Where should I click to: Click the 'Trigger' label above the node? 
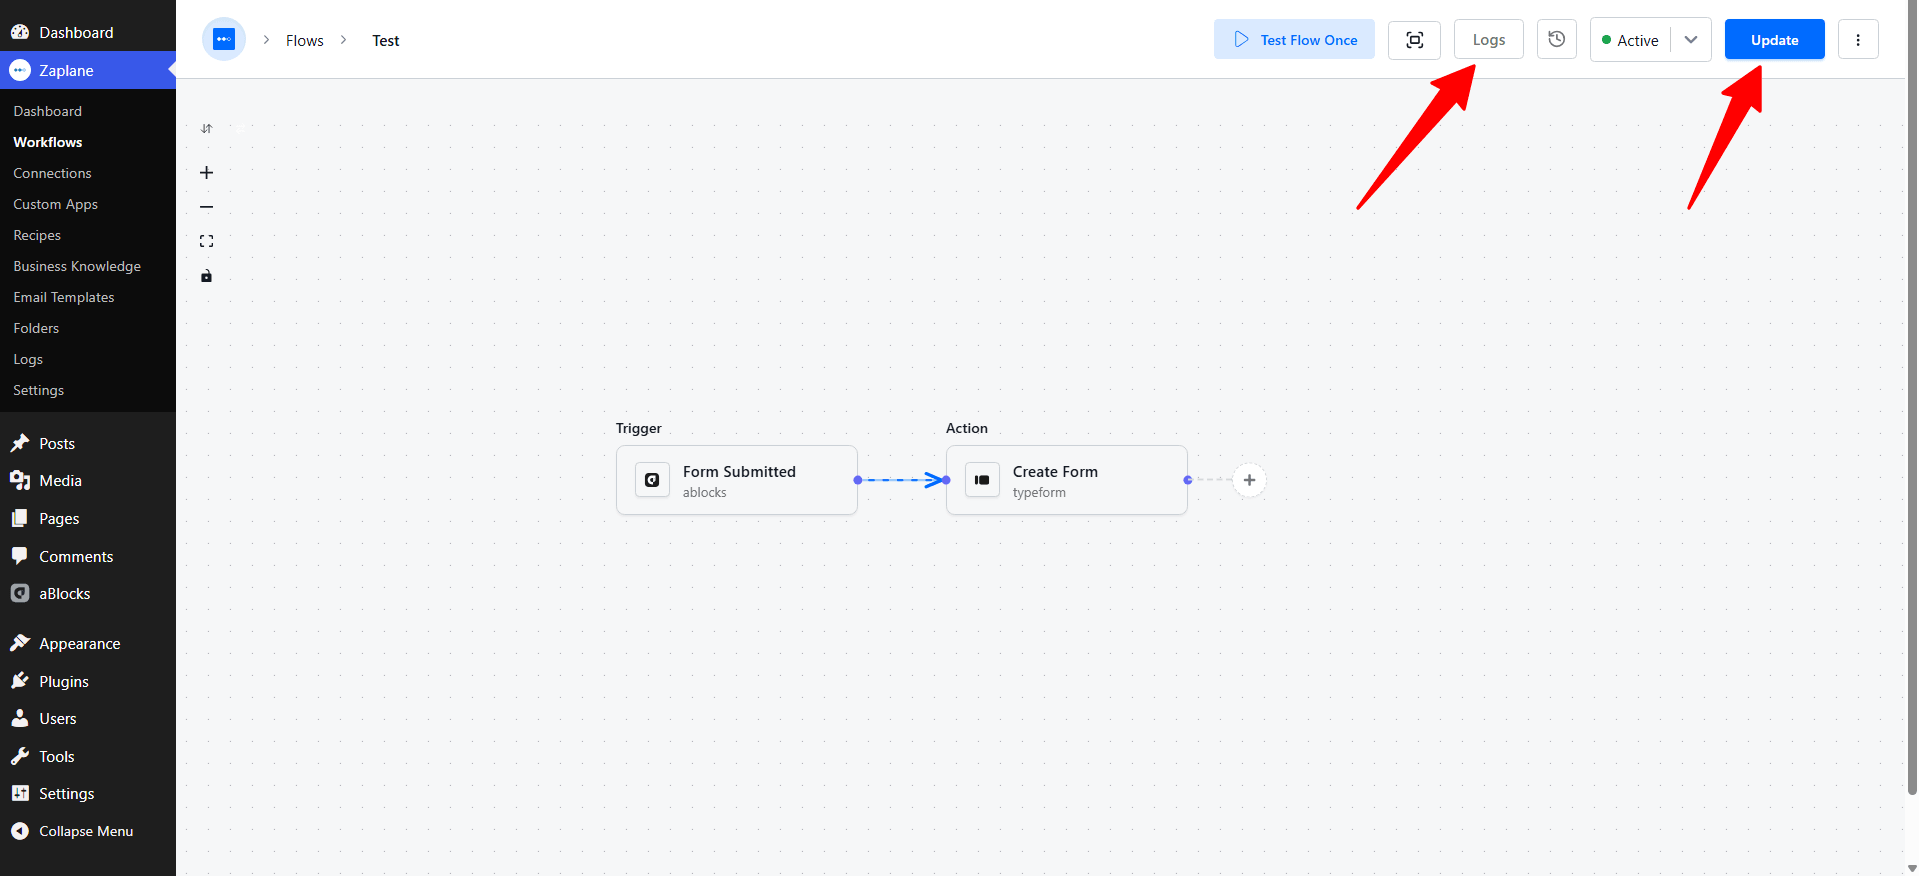638,428
